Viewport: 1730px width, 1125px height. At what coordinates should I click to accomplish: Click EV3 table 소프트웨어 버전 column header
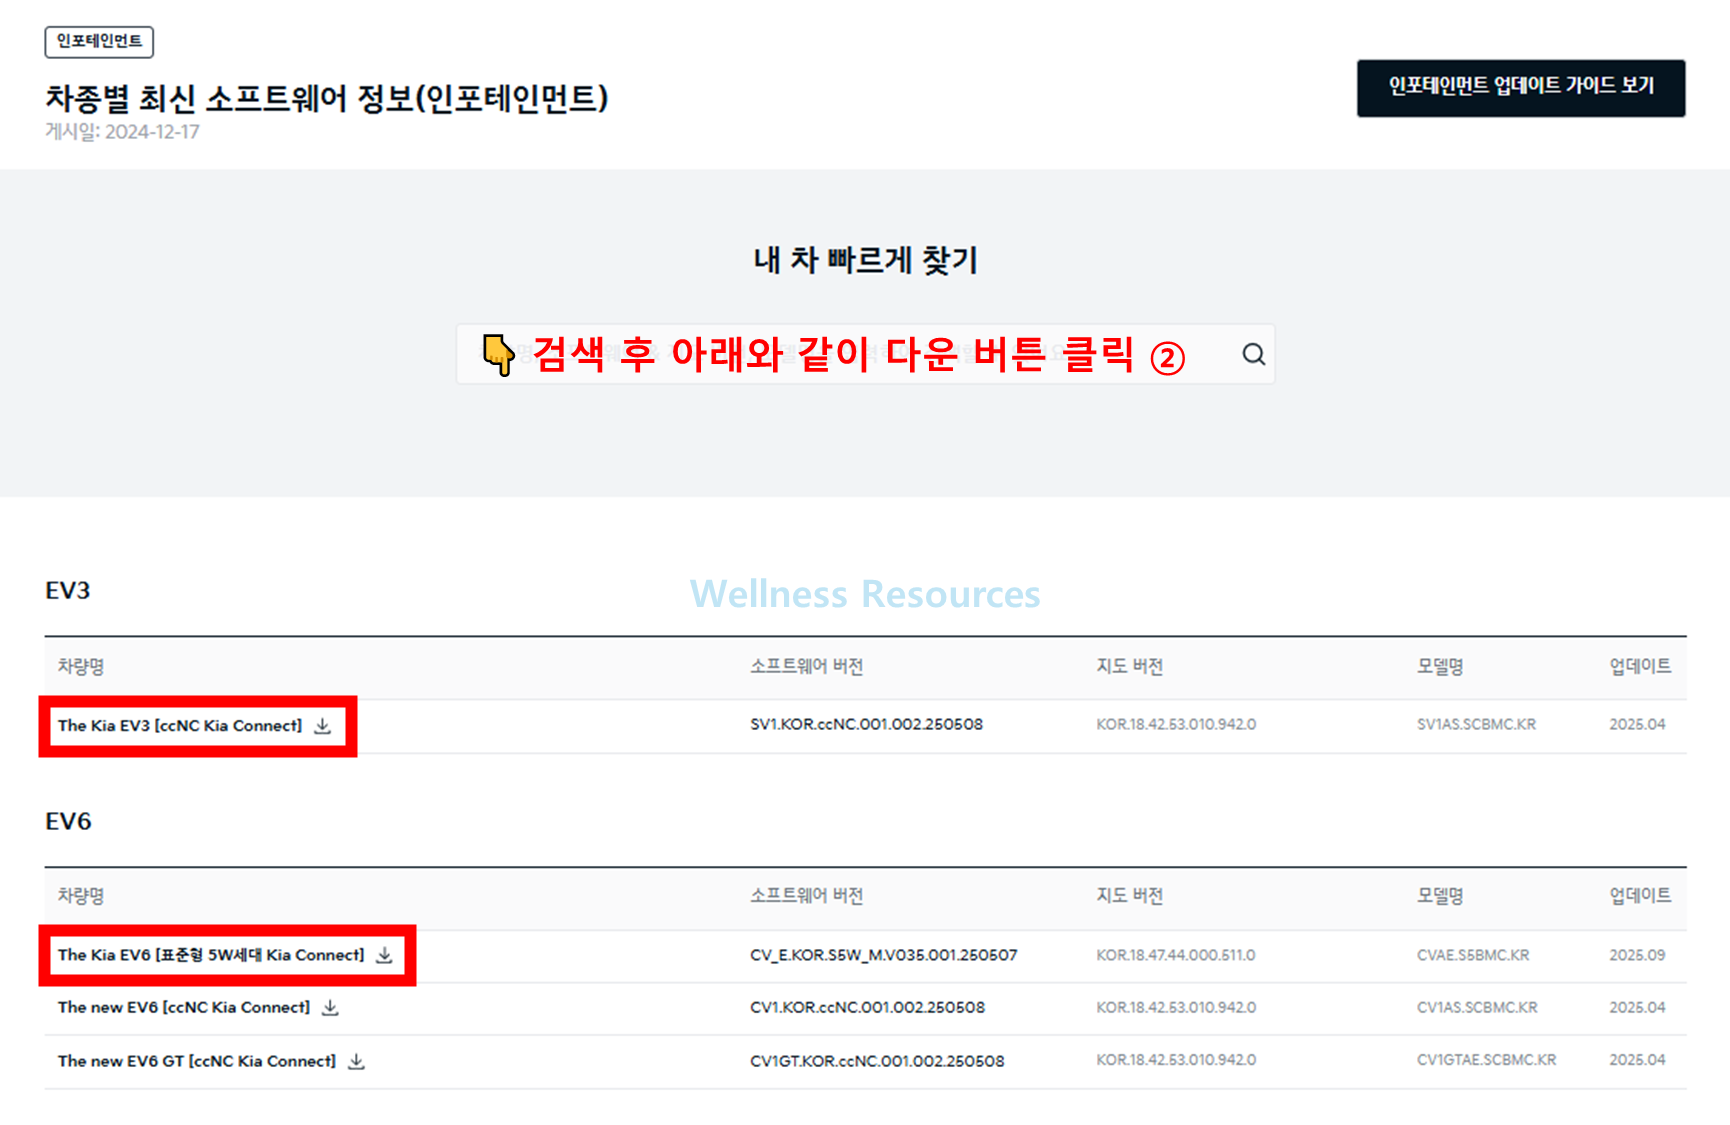click(806, 667)
